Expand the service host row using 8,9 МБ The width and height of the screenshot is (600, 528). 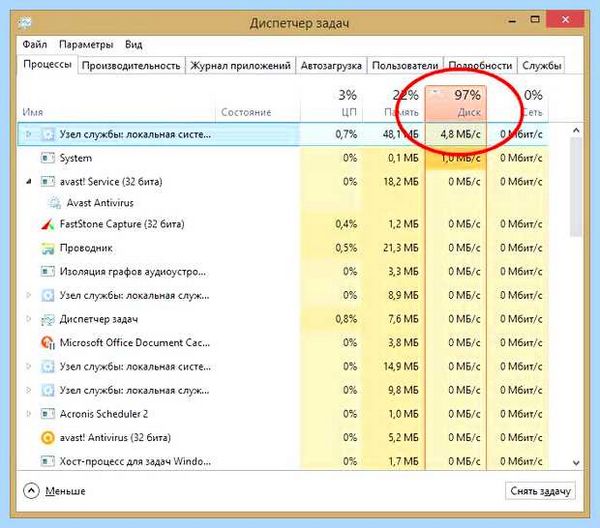pos(28,295)
